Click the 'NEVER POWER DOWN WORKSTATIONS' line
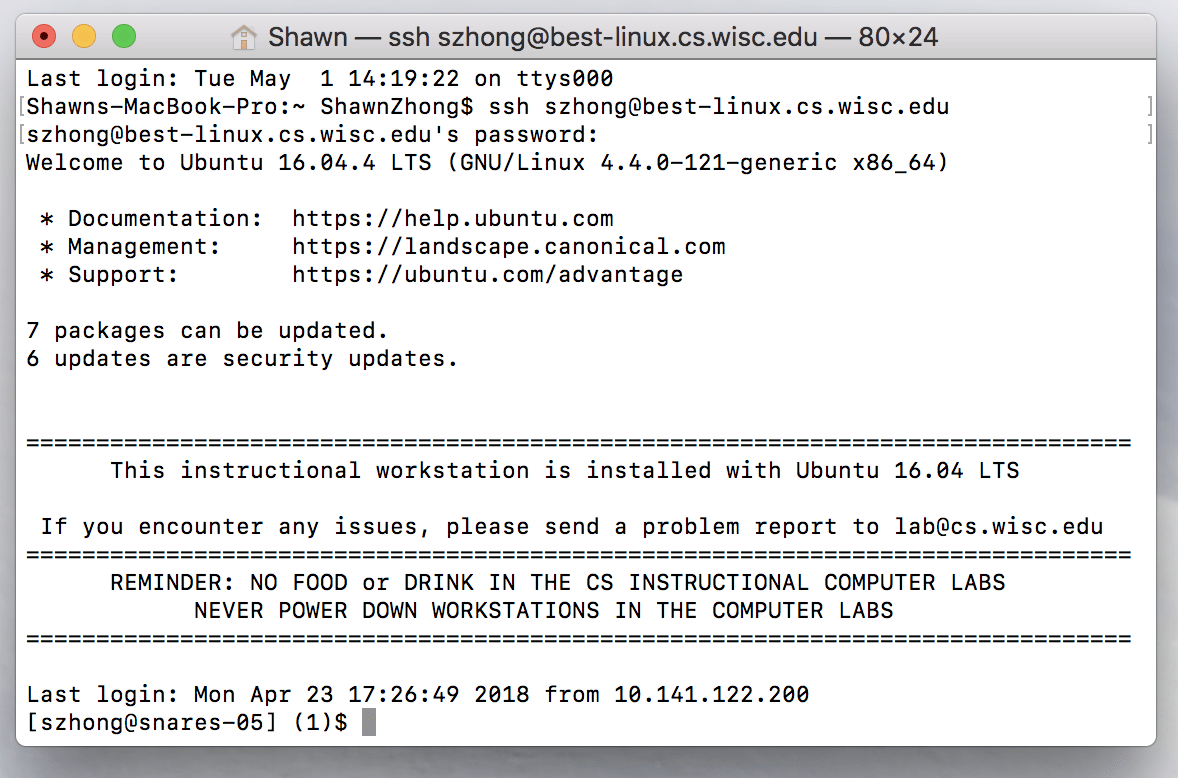This screenshot has width=1178, height=778. (544, 610)
